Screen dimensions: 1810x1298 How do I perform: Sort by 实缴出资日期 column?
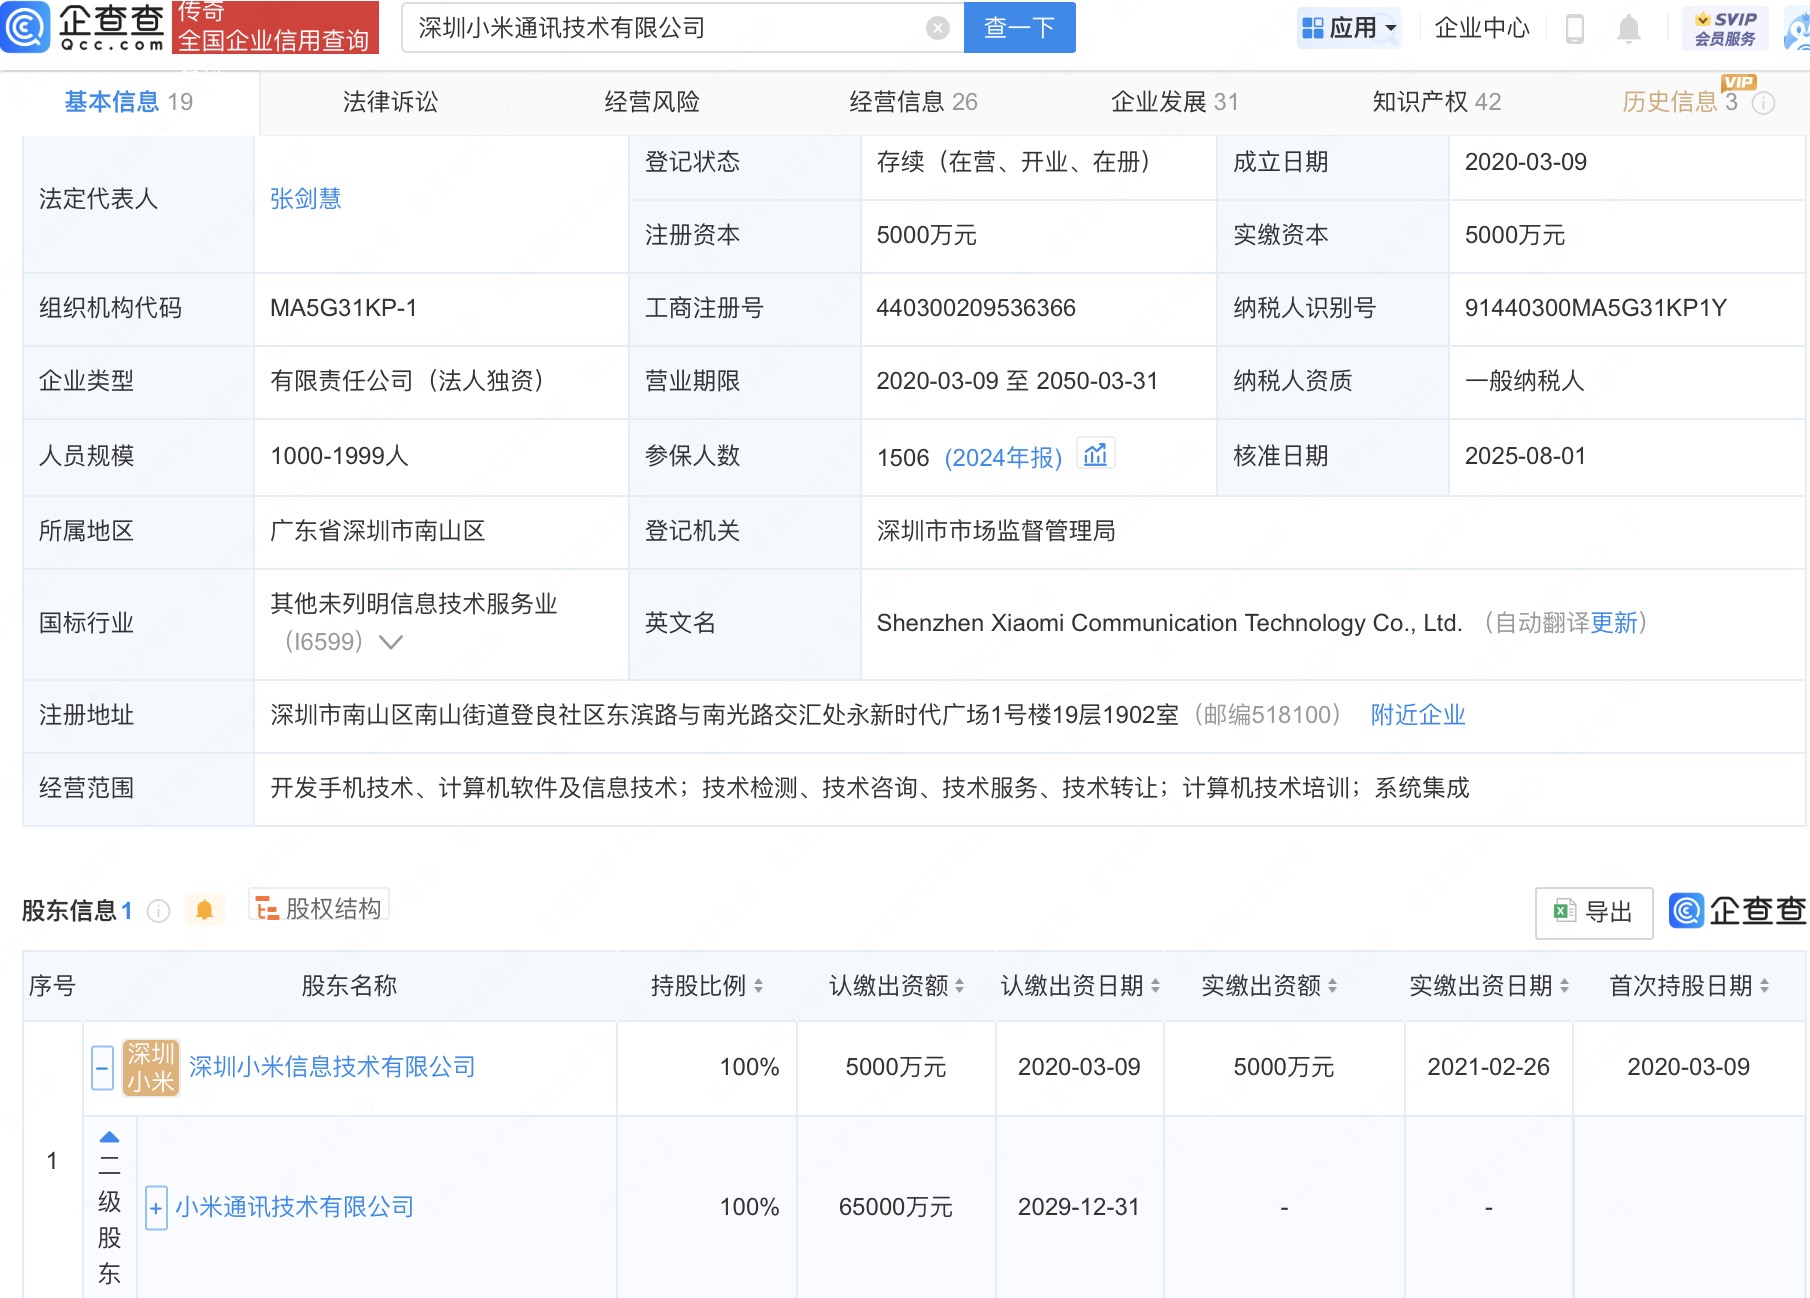click(x=1565, y=986)
